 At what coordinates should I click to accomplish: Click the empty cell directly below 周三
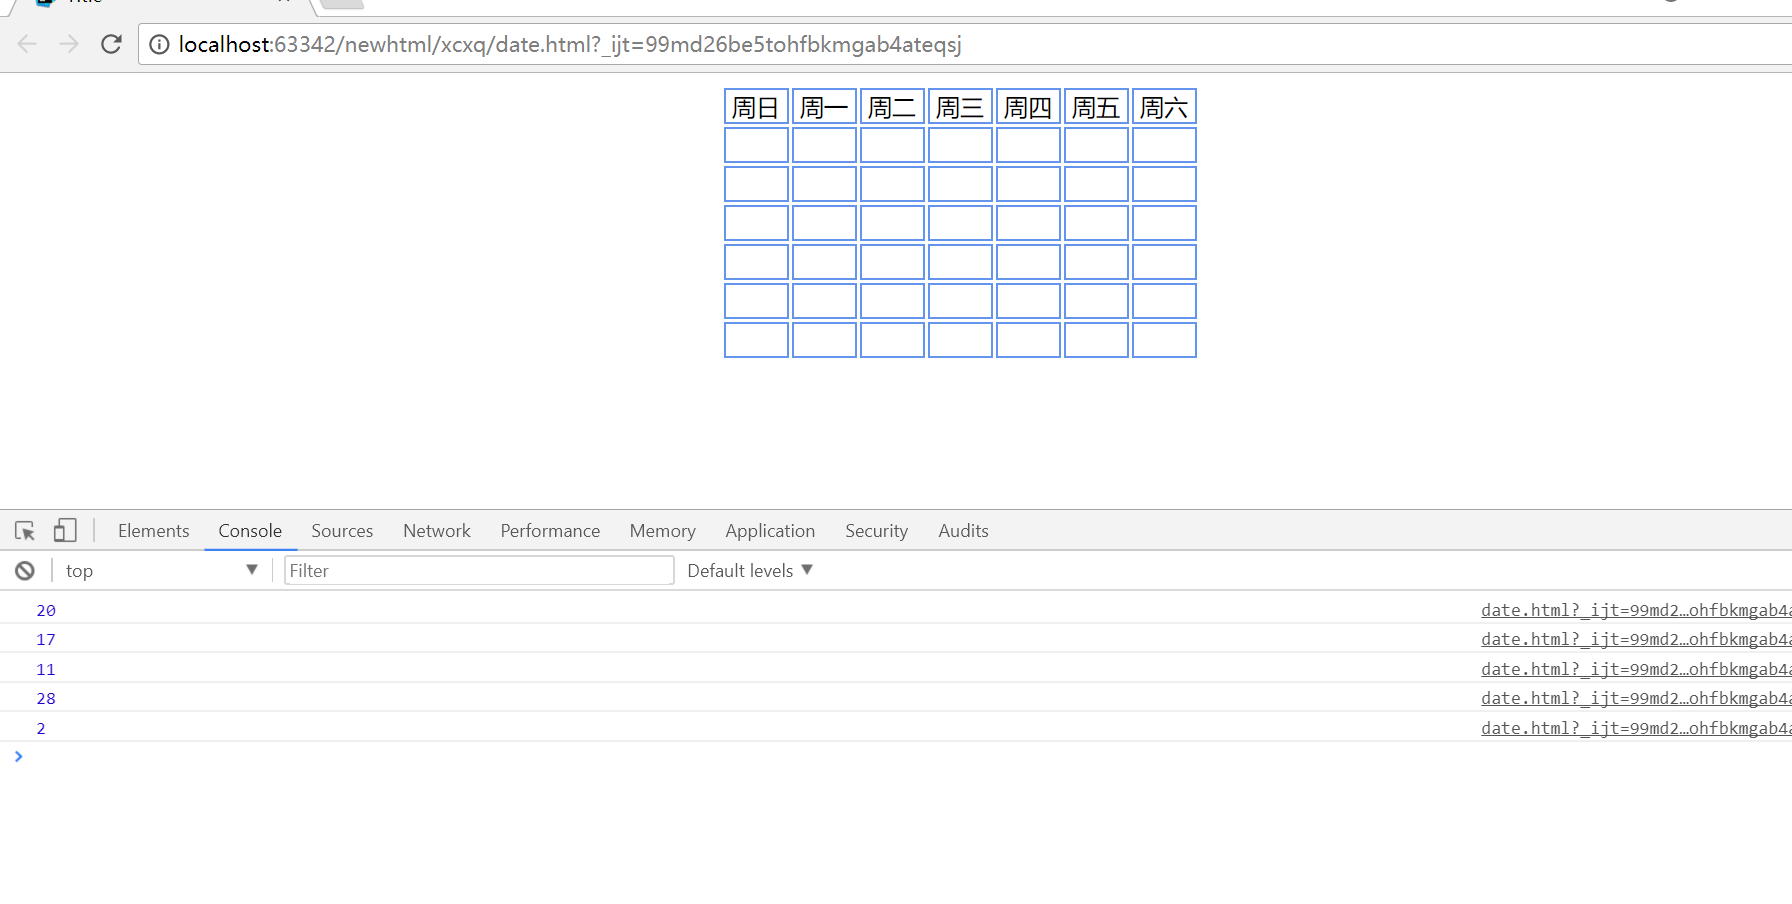(960, 145)
